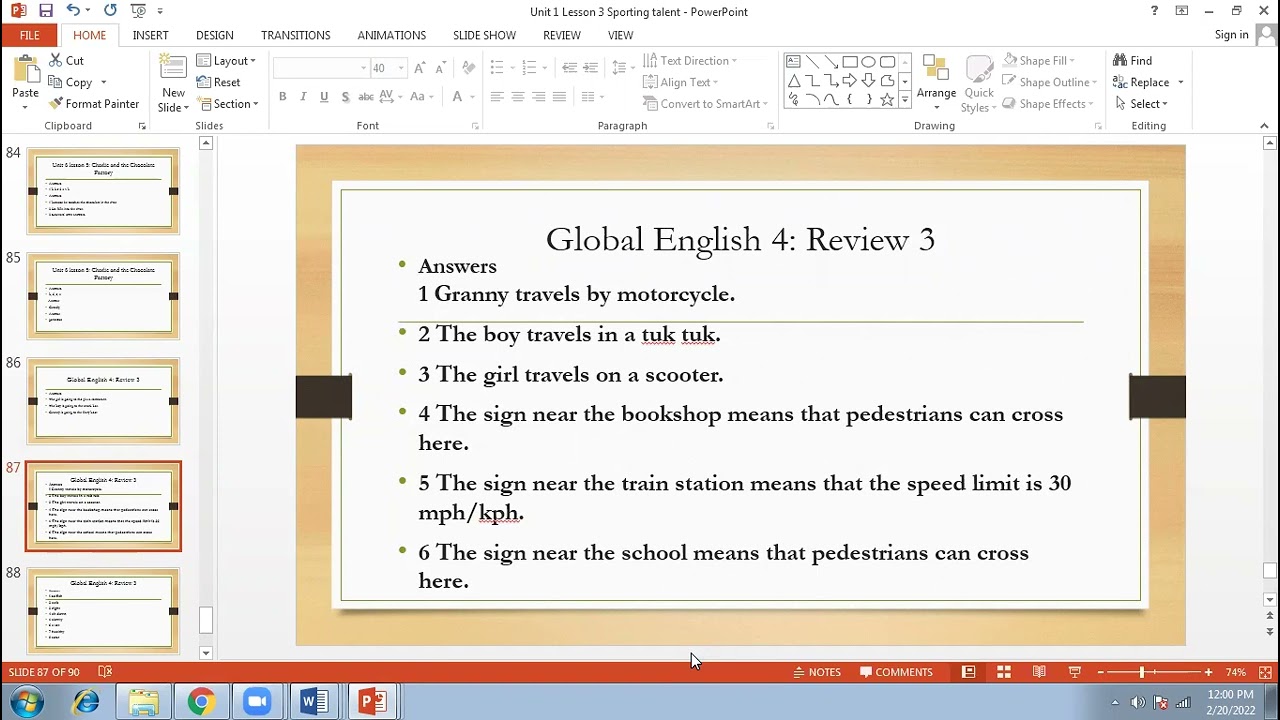
Task: Switch to the INSERT tab
Action: 150,35
